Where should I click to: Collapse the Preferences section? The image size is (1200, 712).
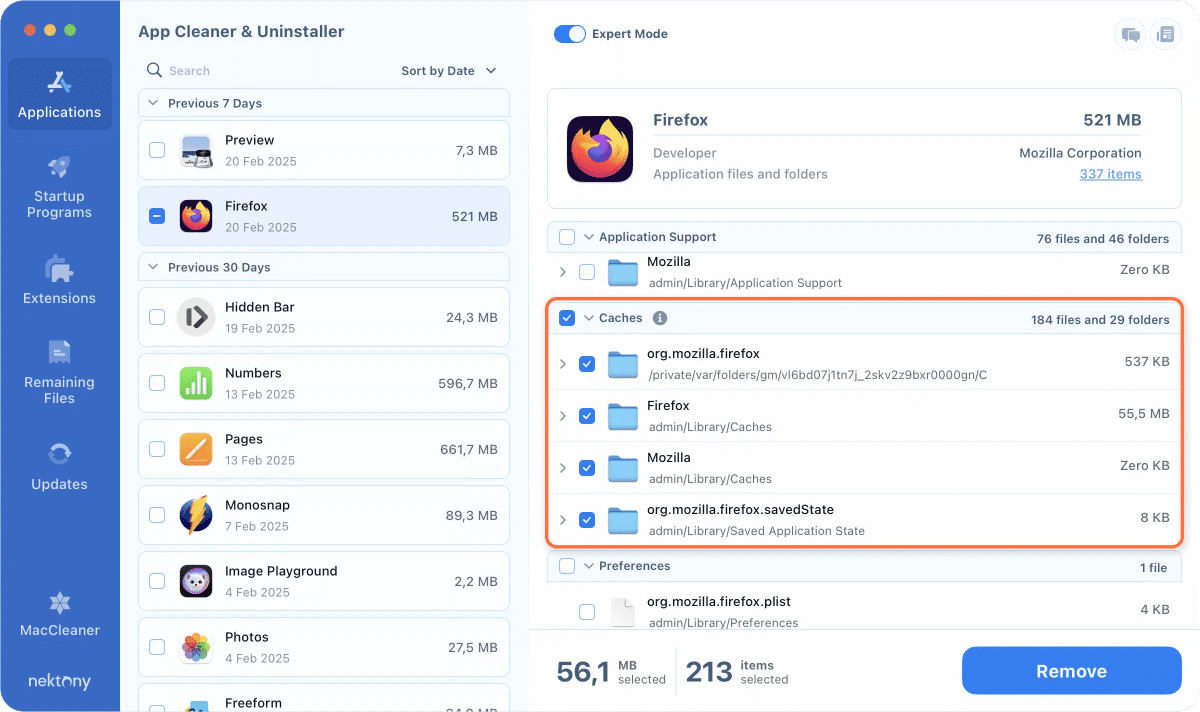click(x=588, y=566)
